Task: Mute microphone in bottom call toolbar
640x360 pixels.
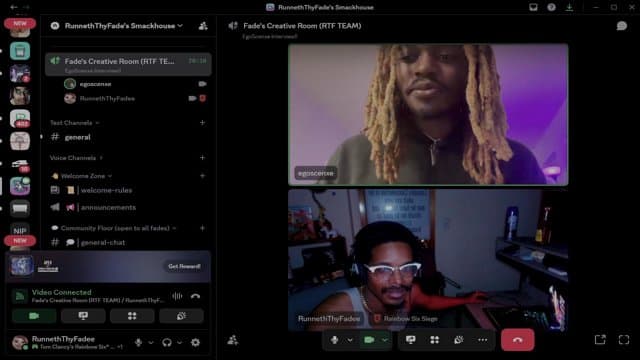Action: pos(335,340)
